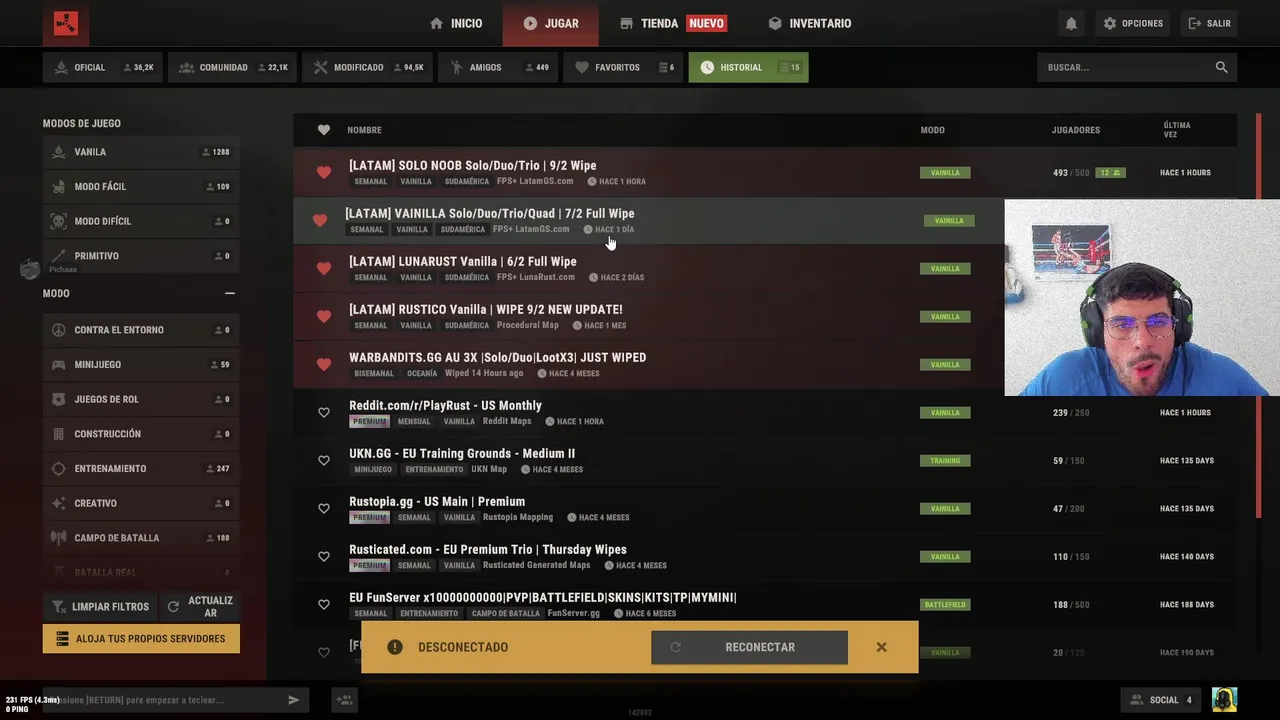Filter by VANILA game mode
This screenshot has height=720, width=1280.
click(x=141, y=152)
